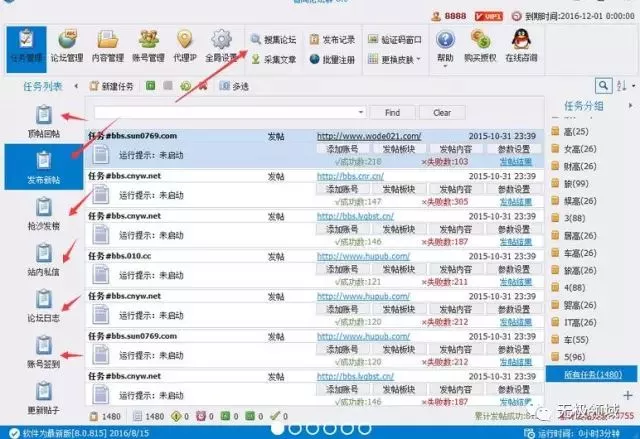Select 更新帖子 in the left sidebar
The image size is (640, 439).
pos(44,398)
